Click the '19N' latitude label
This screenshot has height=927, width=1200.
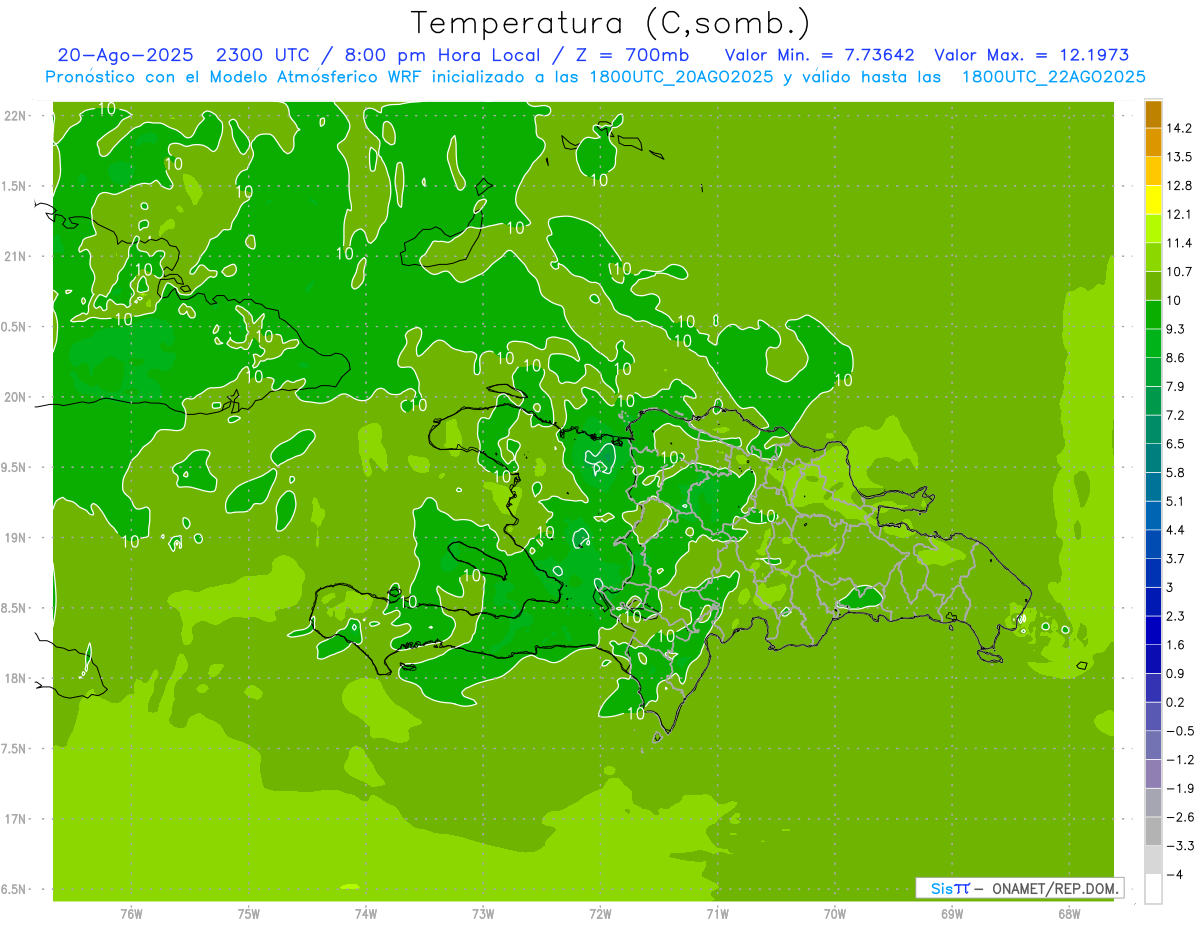pos(14,538)
